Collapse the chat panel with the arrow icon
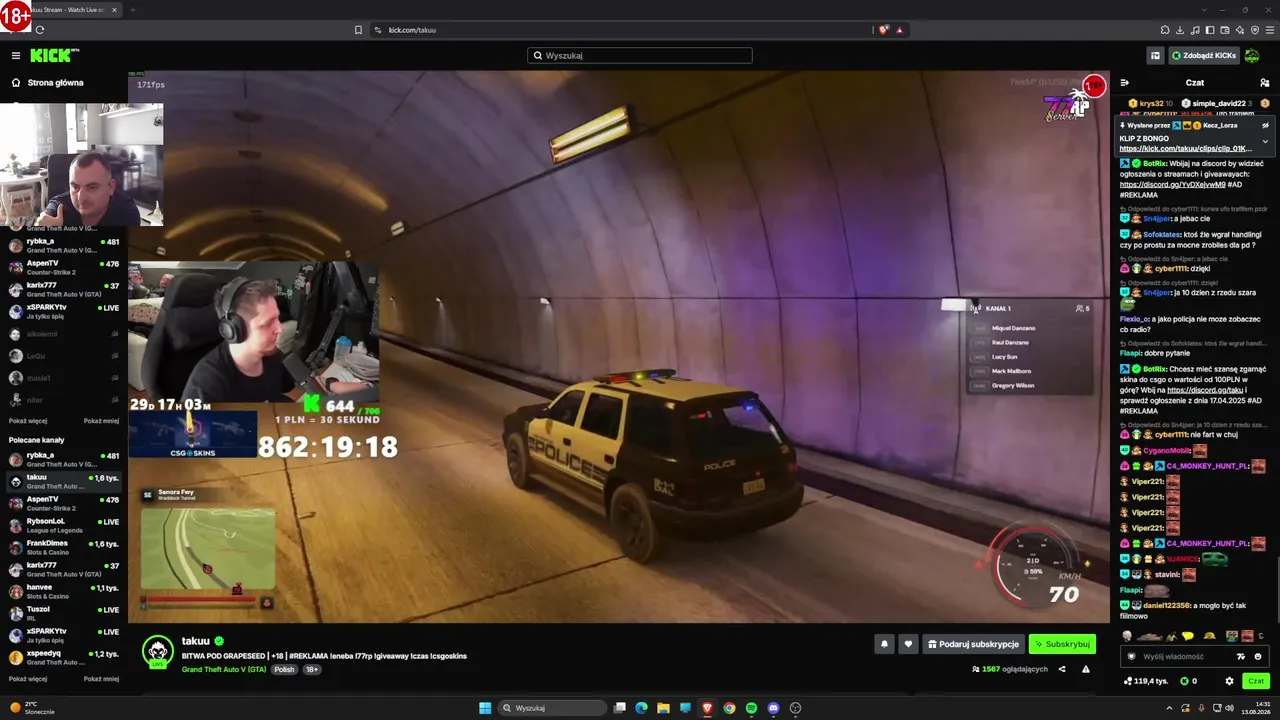The height and width of the screenshot is (720, 1280). (x=1125, y=83)
